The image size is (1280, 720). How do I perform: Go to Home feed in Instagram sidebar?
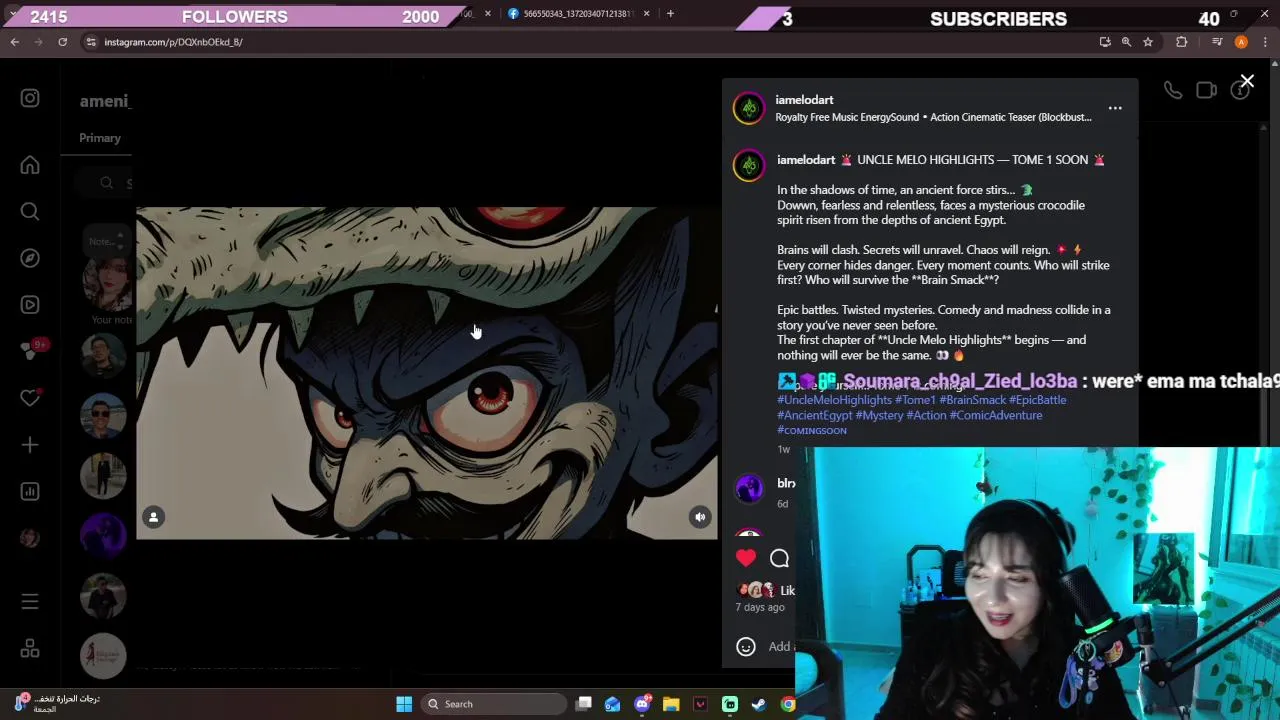pyautogui.click(x=30, y=165)
